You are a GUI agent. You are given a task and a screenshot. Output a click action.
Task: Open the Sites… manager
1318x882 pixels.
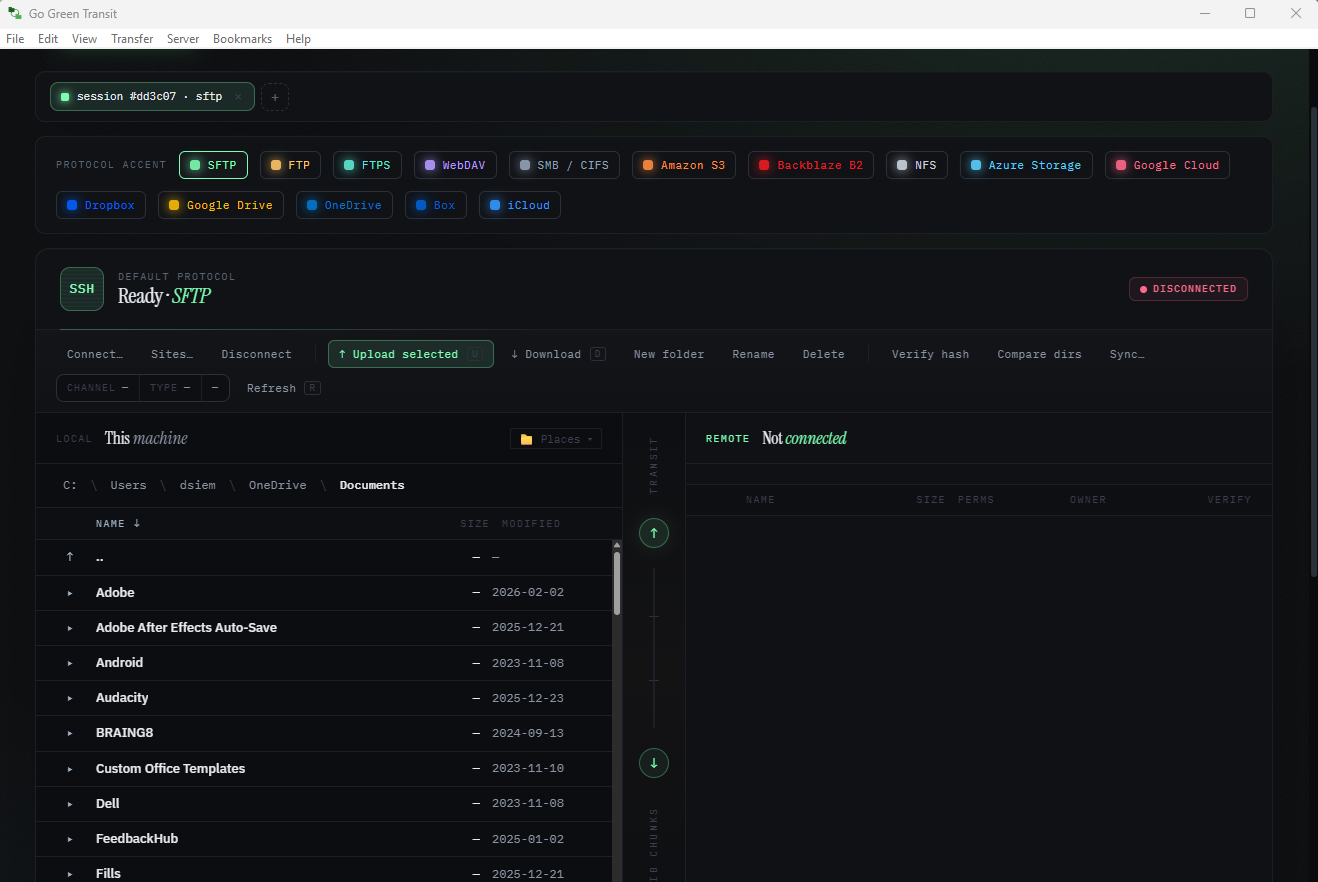coord(172,354)
